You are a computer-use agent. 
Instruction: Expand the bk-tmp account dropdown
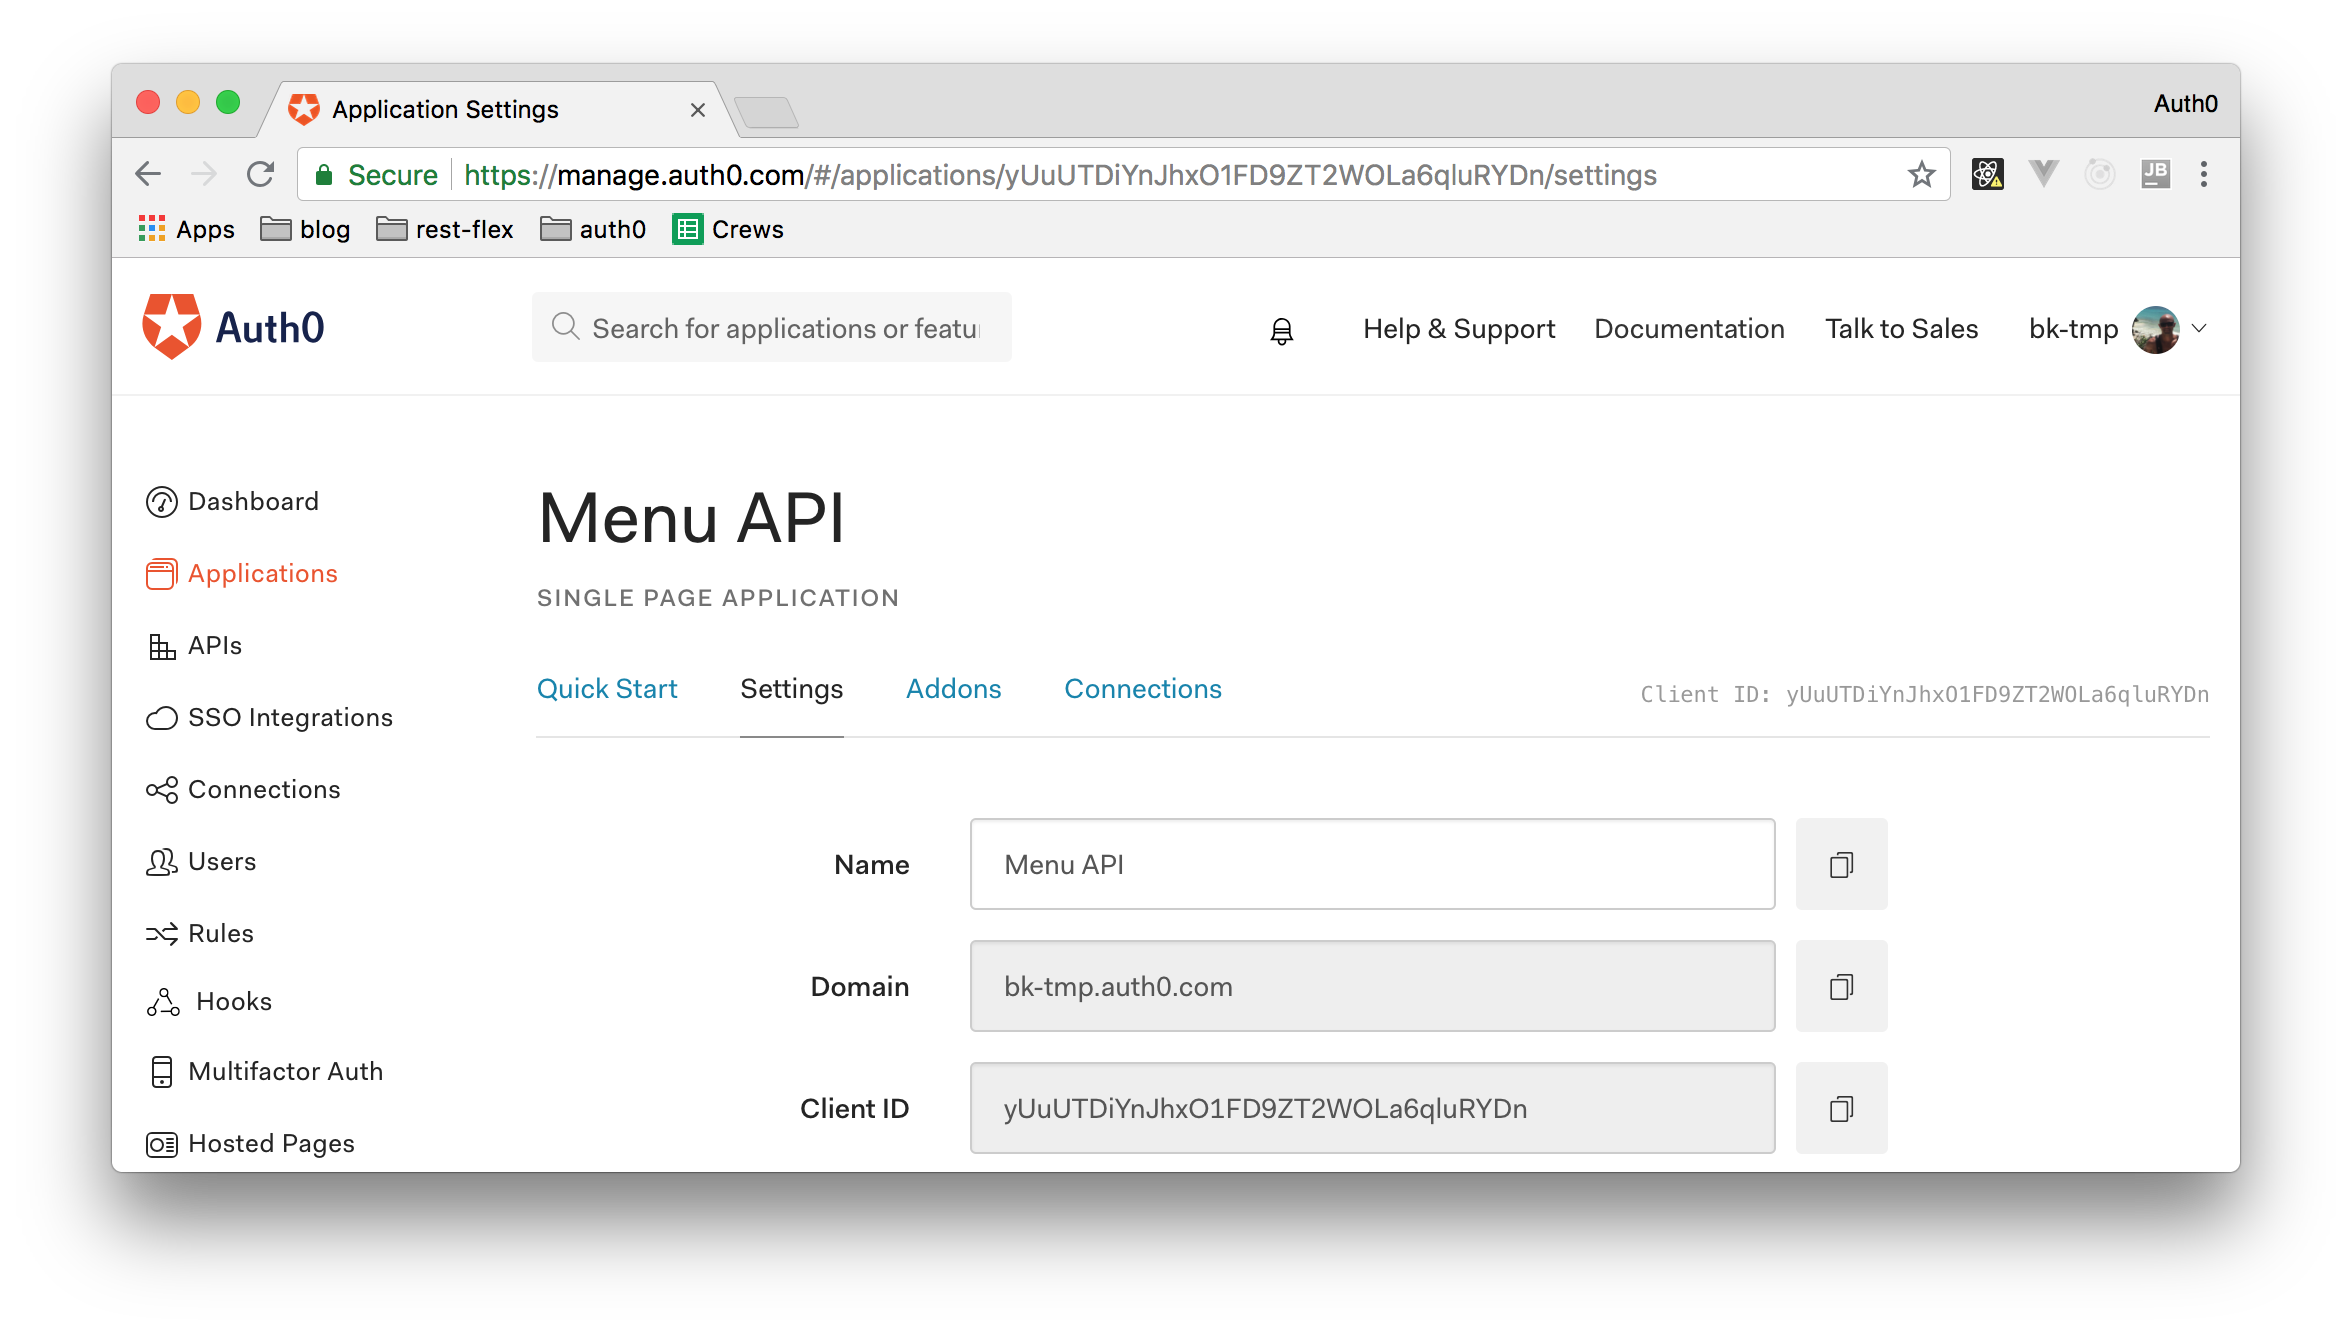tap(2199, 329)
